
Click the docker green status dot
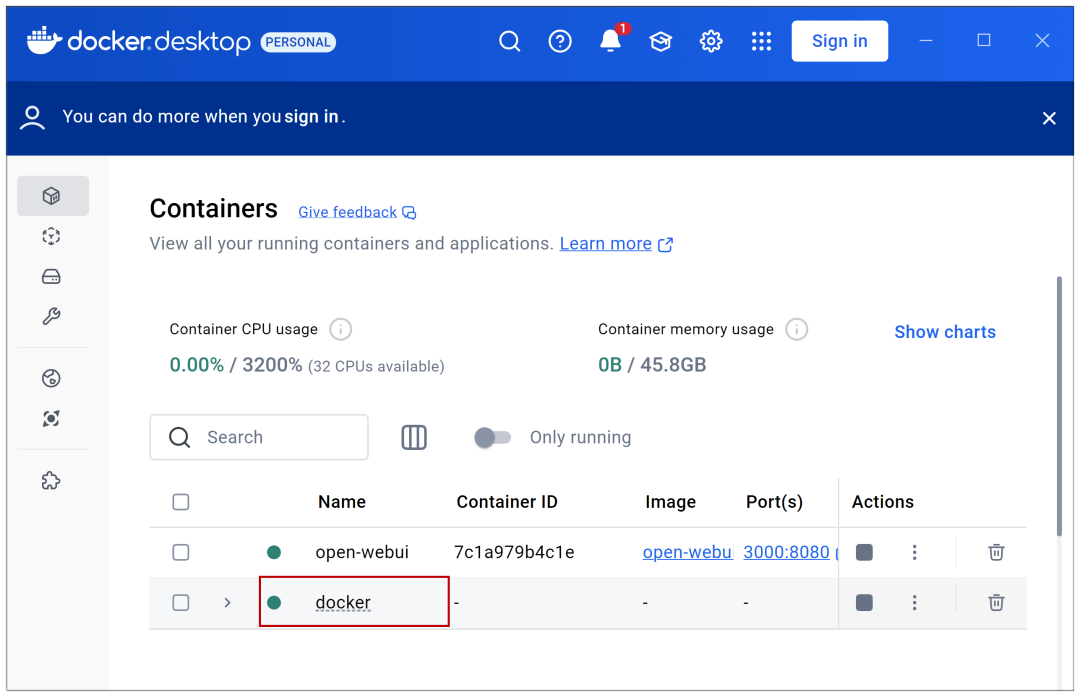tap(274, 603)
